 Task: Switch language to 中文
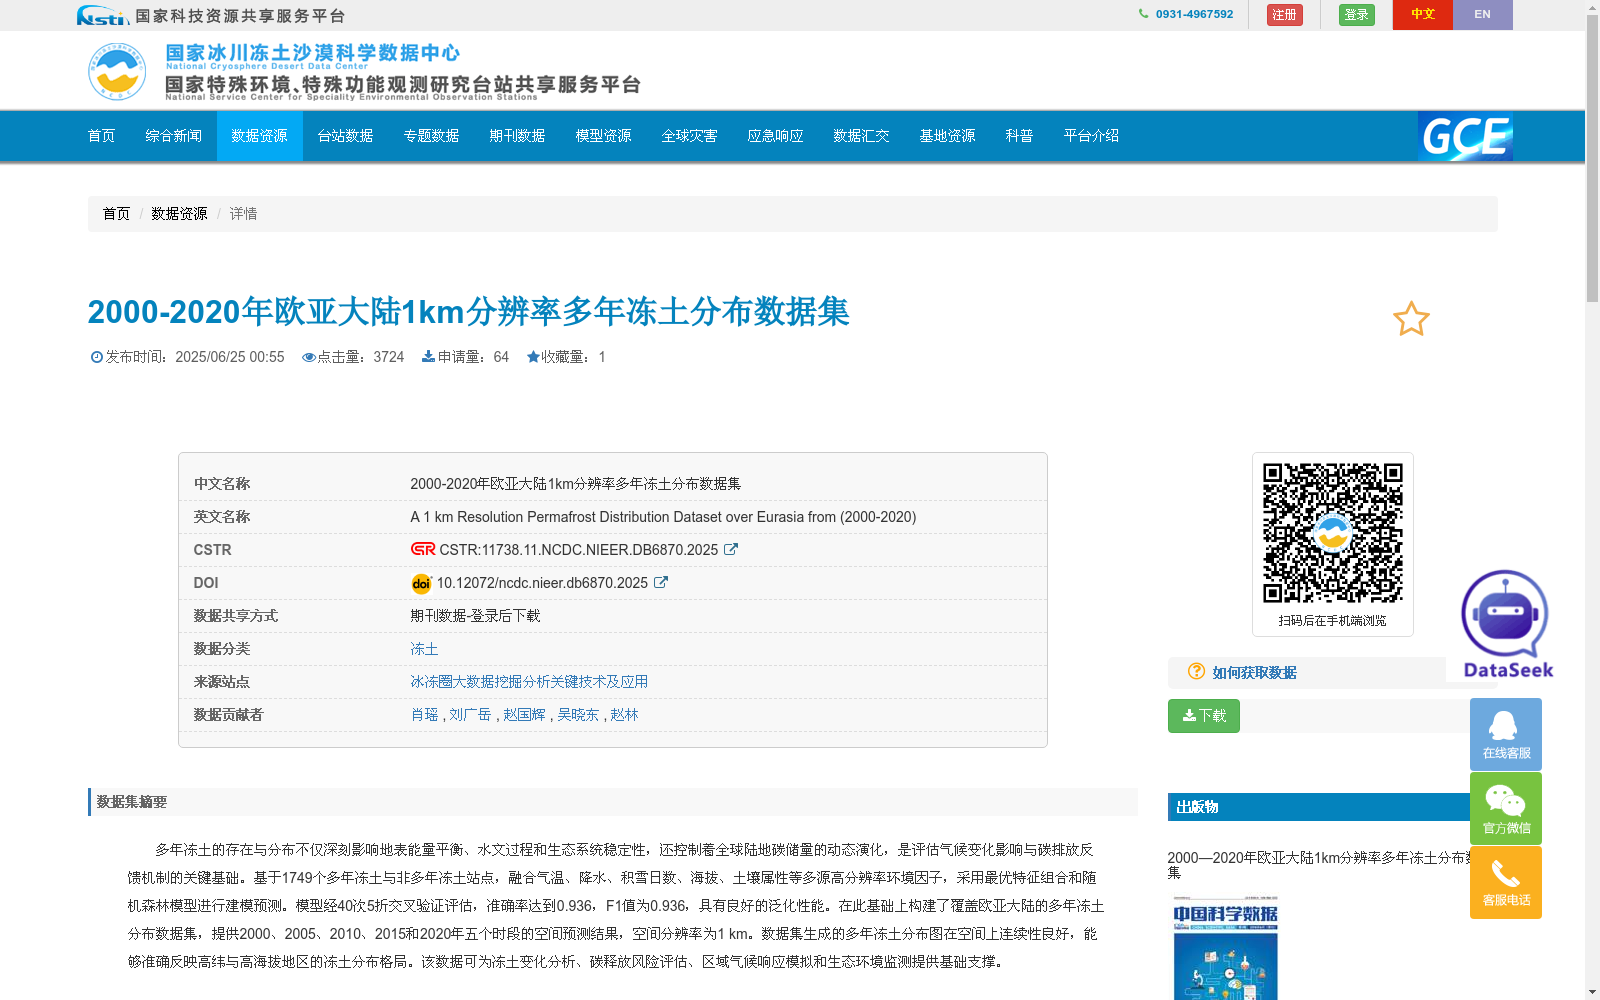1423,15
